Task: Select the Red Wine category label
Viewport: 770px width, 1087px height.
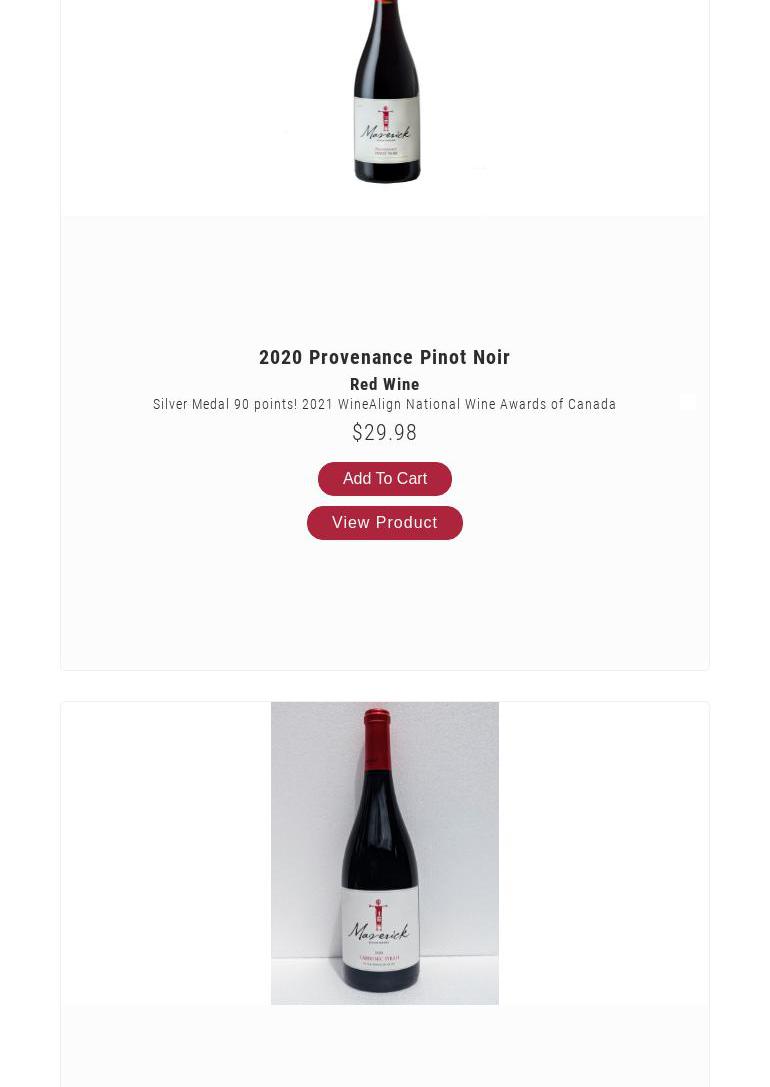Action: (384, 384)
